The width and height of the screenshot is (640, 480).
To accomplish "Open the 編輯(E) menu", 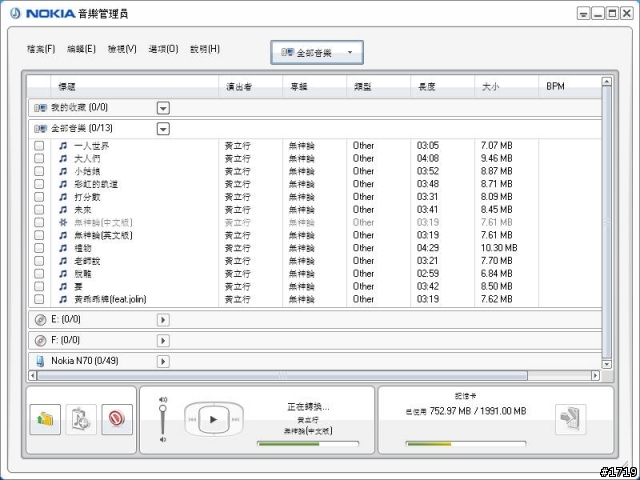I will tap(81, 49).
